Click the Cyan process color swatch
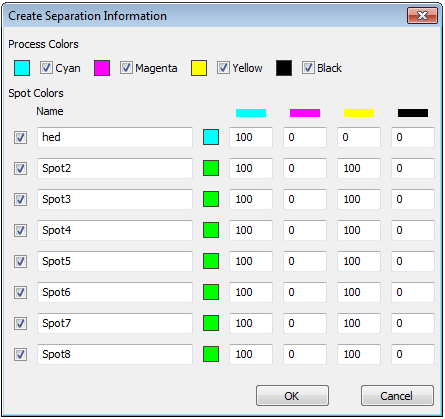Image resolution: width=445 pixels, height=419 pixels. [22, 68]
